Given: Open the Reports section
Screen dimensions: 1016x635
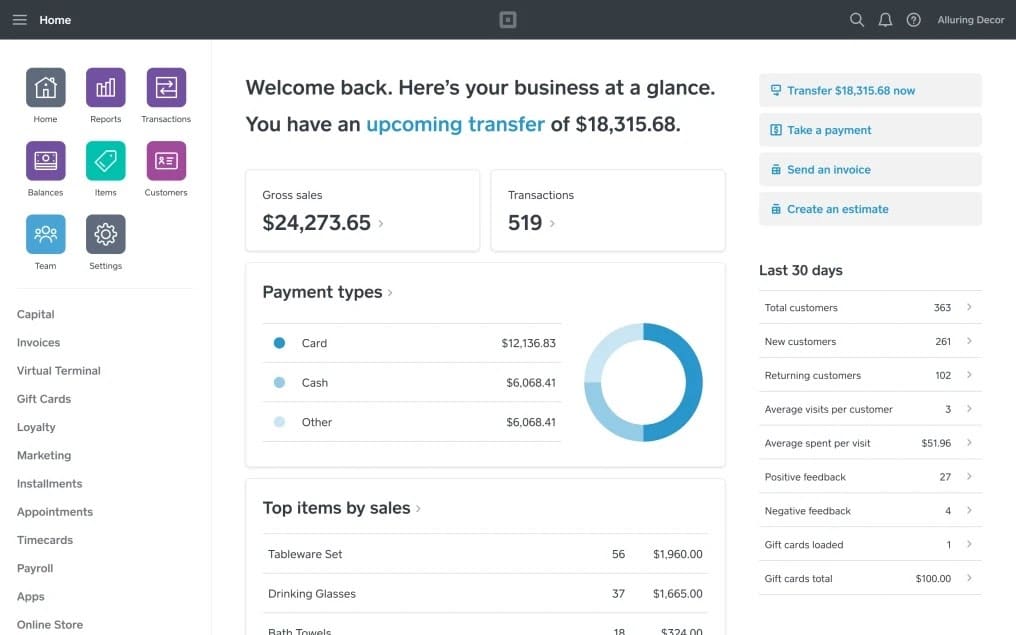Looking at the screenshot, I should tap(105, 87).
